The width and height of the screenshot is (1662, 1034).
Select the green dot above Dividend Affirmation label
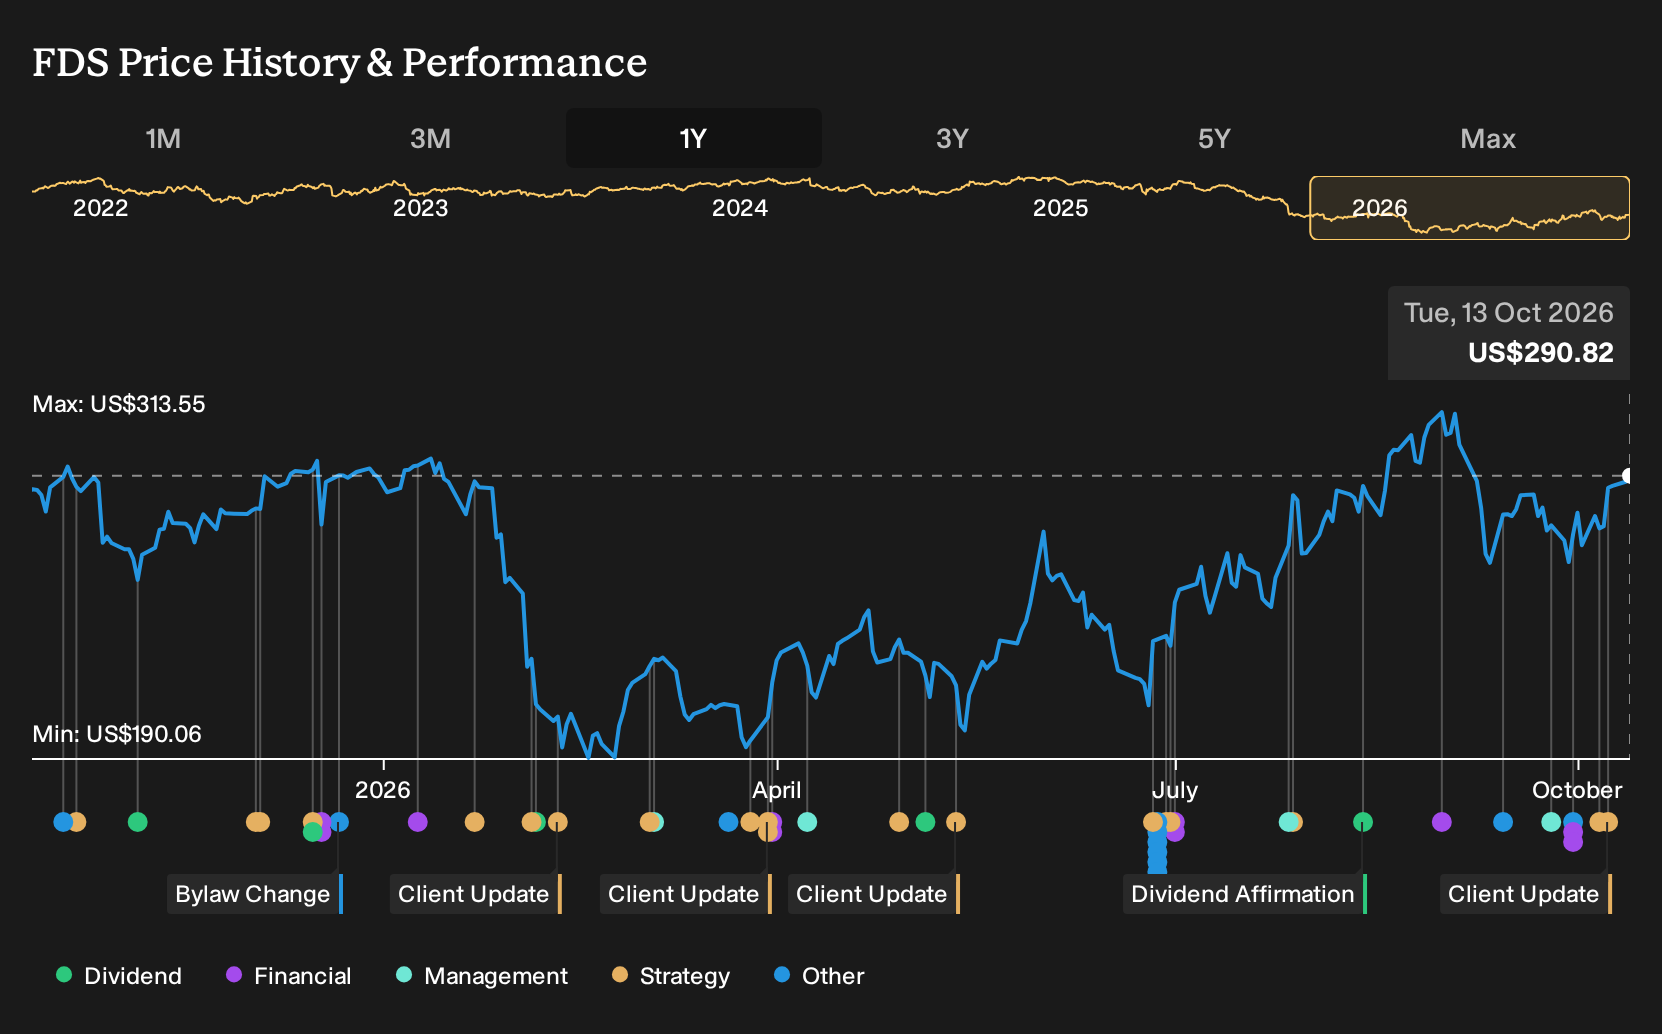(x=1363, y=822)
